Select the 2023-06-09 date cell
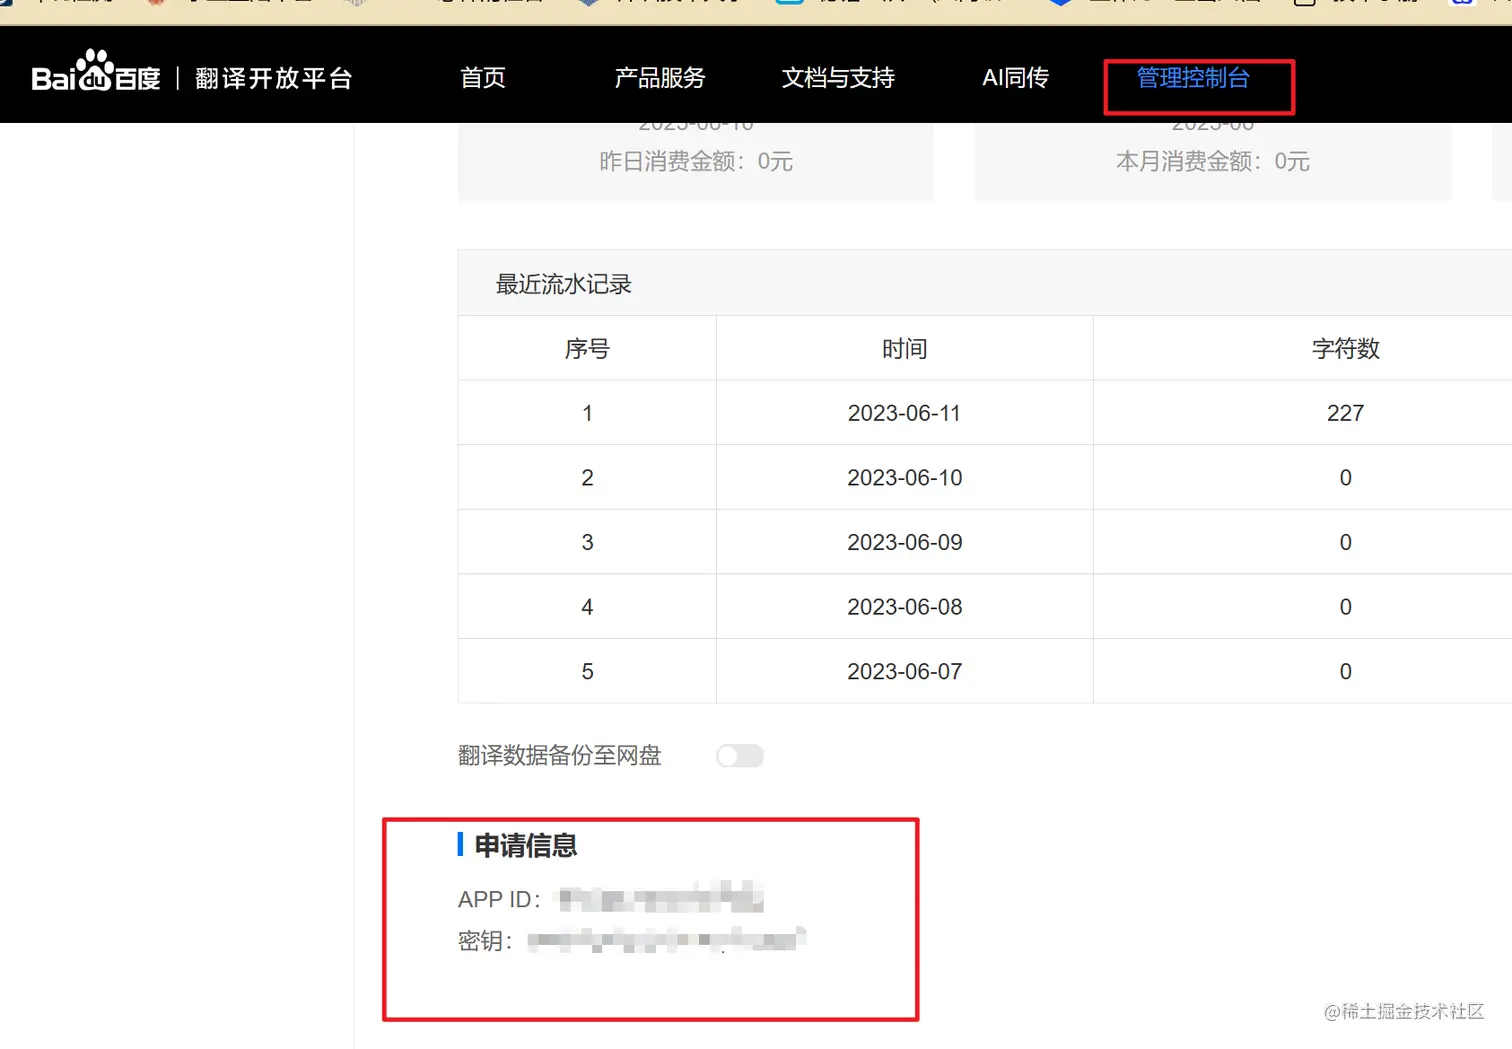 pyautogui.click(x=905, y=542)
